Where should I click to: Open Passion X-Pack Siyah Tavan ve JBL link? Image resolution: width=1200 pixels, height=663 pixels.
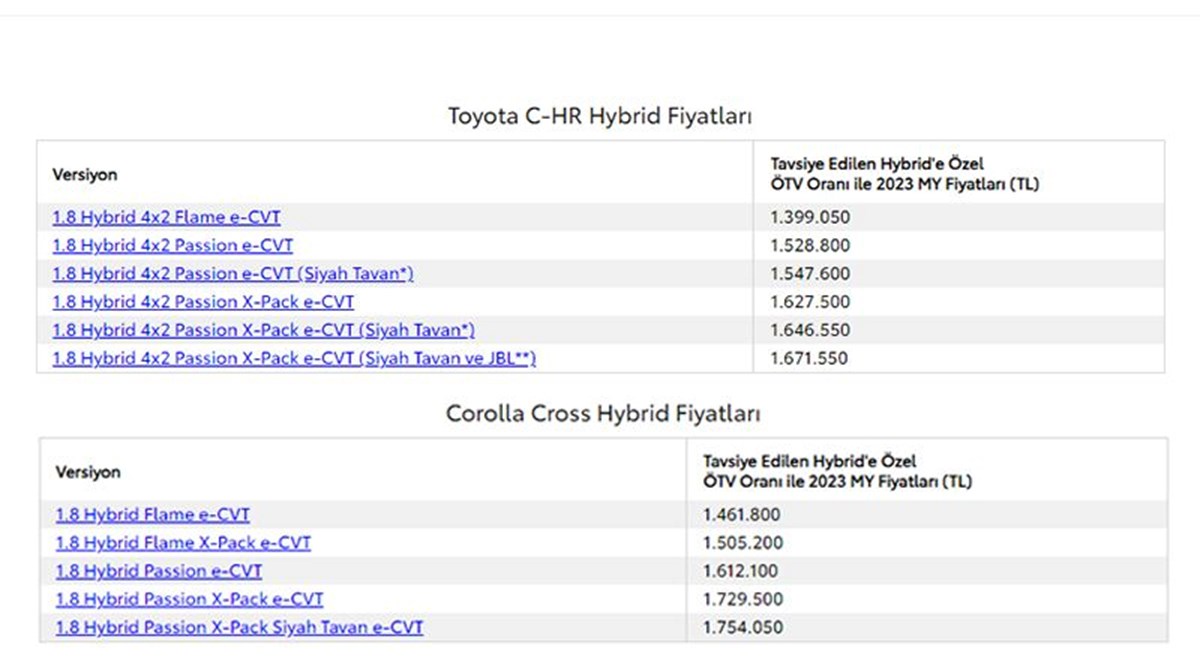(x=294, y=358)
